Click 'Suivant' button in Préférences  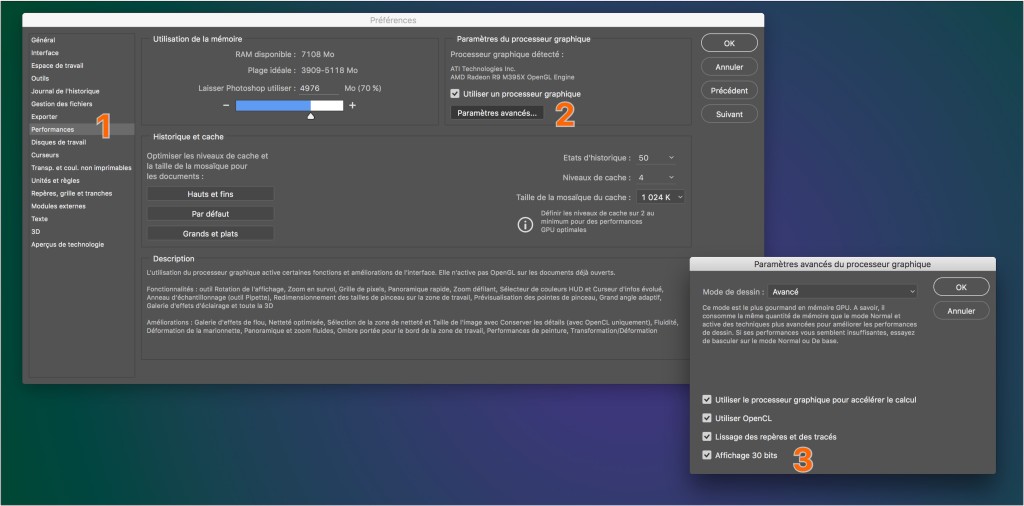[x=729, y=114]
